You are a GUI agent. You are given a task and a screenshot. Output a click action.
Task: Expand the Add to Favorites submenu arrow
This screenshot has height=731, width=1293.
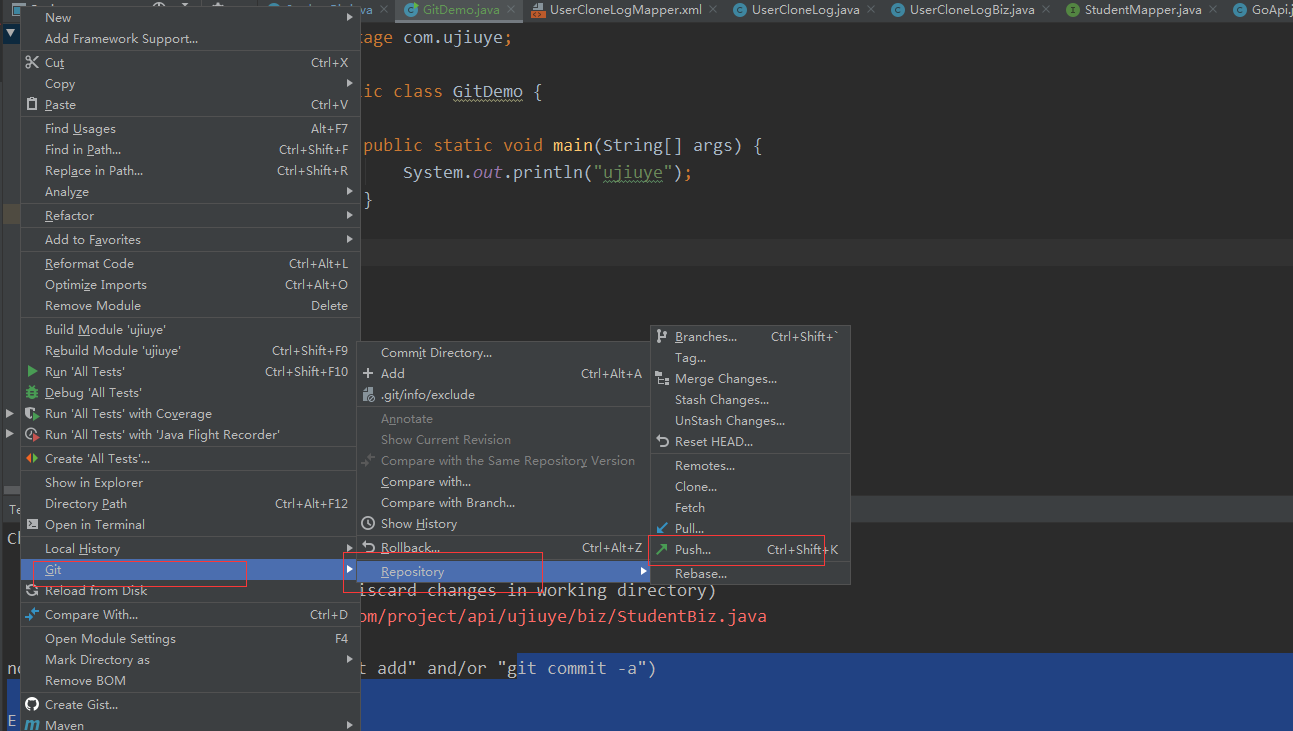click(349, 239)
